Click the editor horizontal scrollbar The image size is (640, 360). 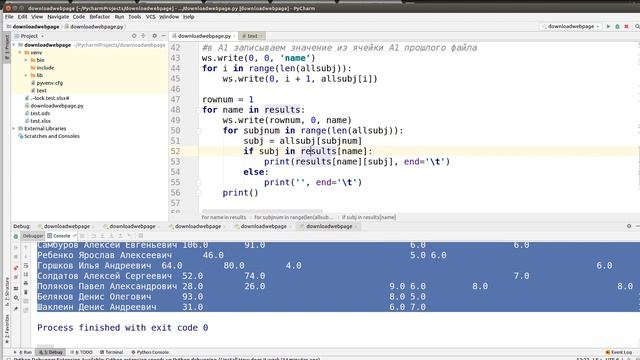[262, 211]
